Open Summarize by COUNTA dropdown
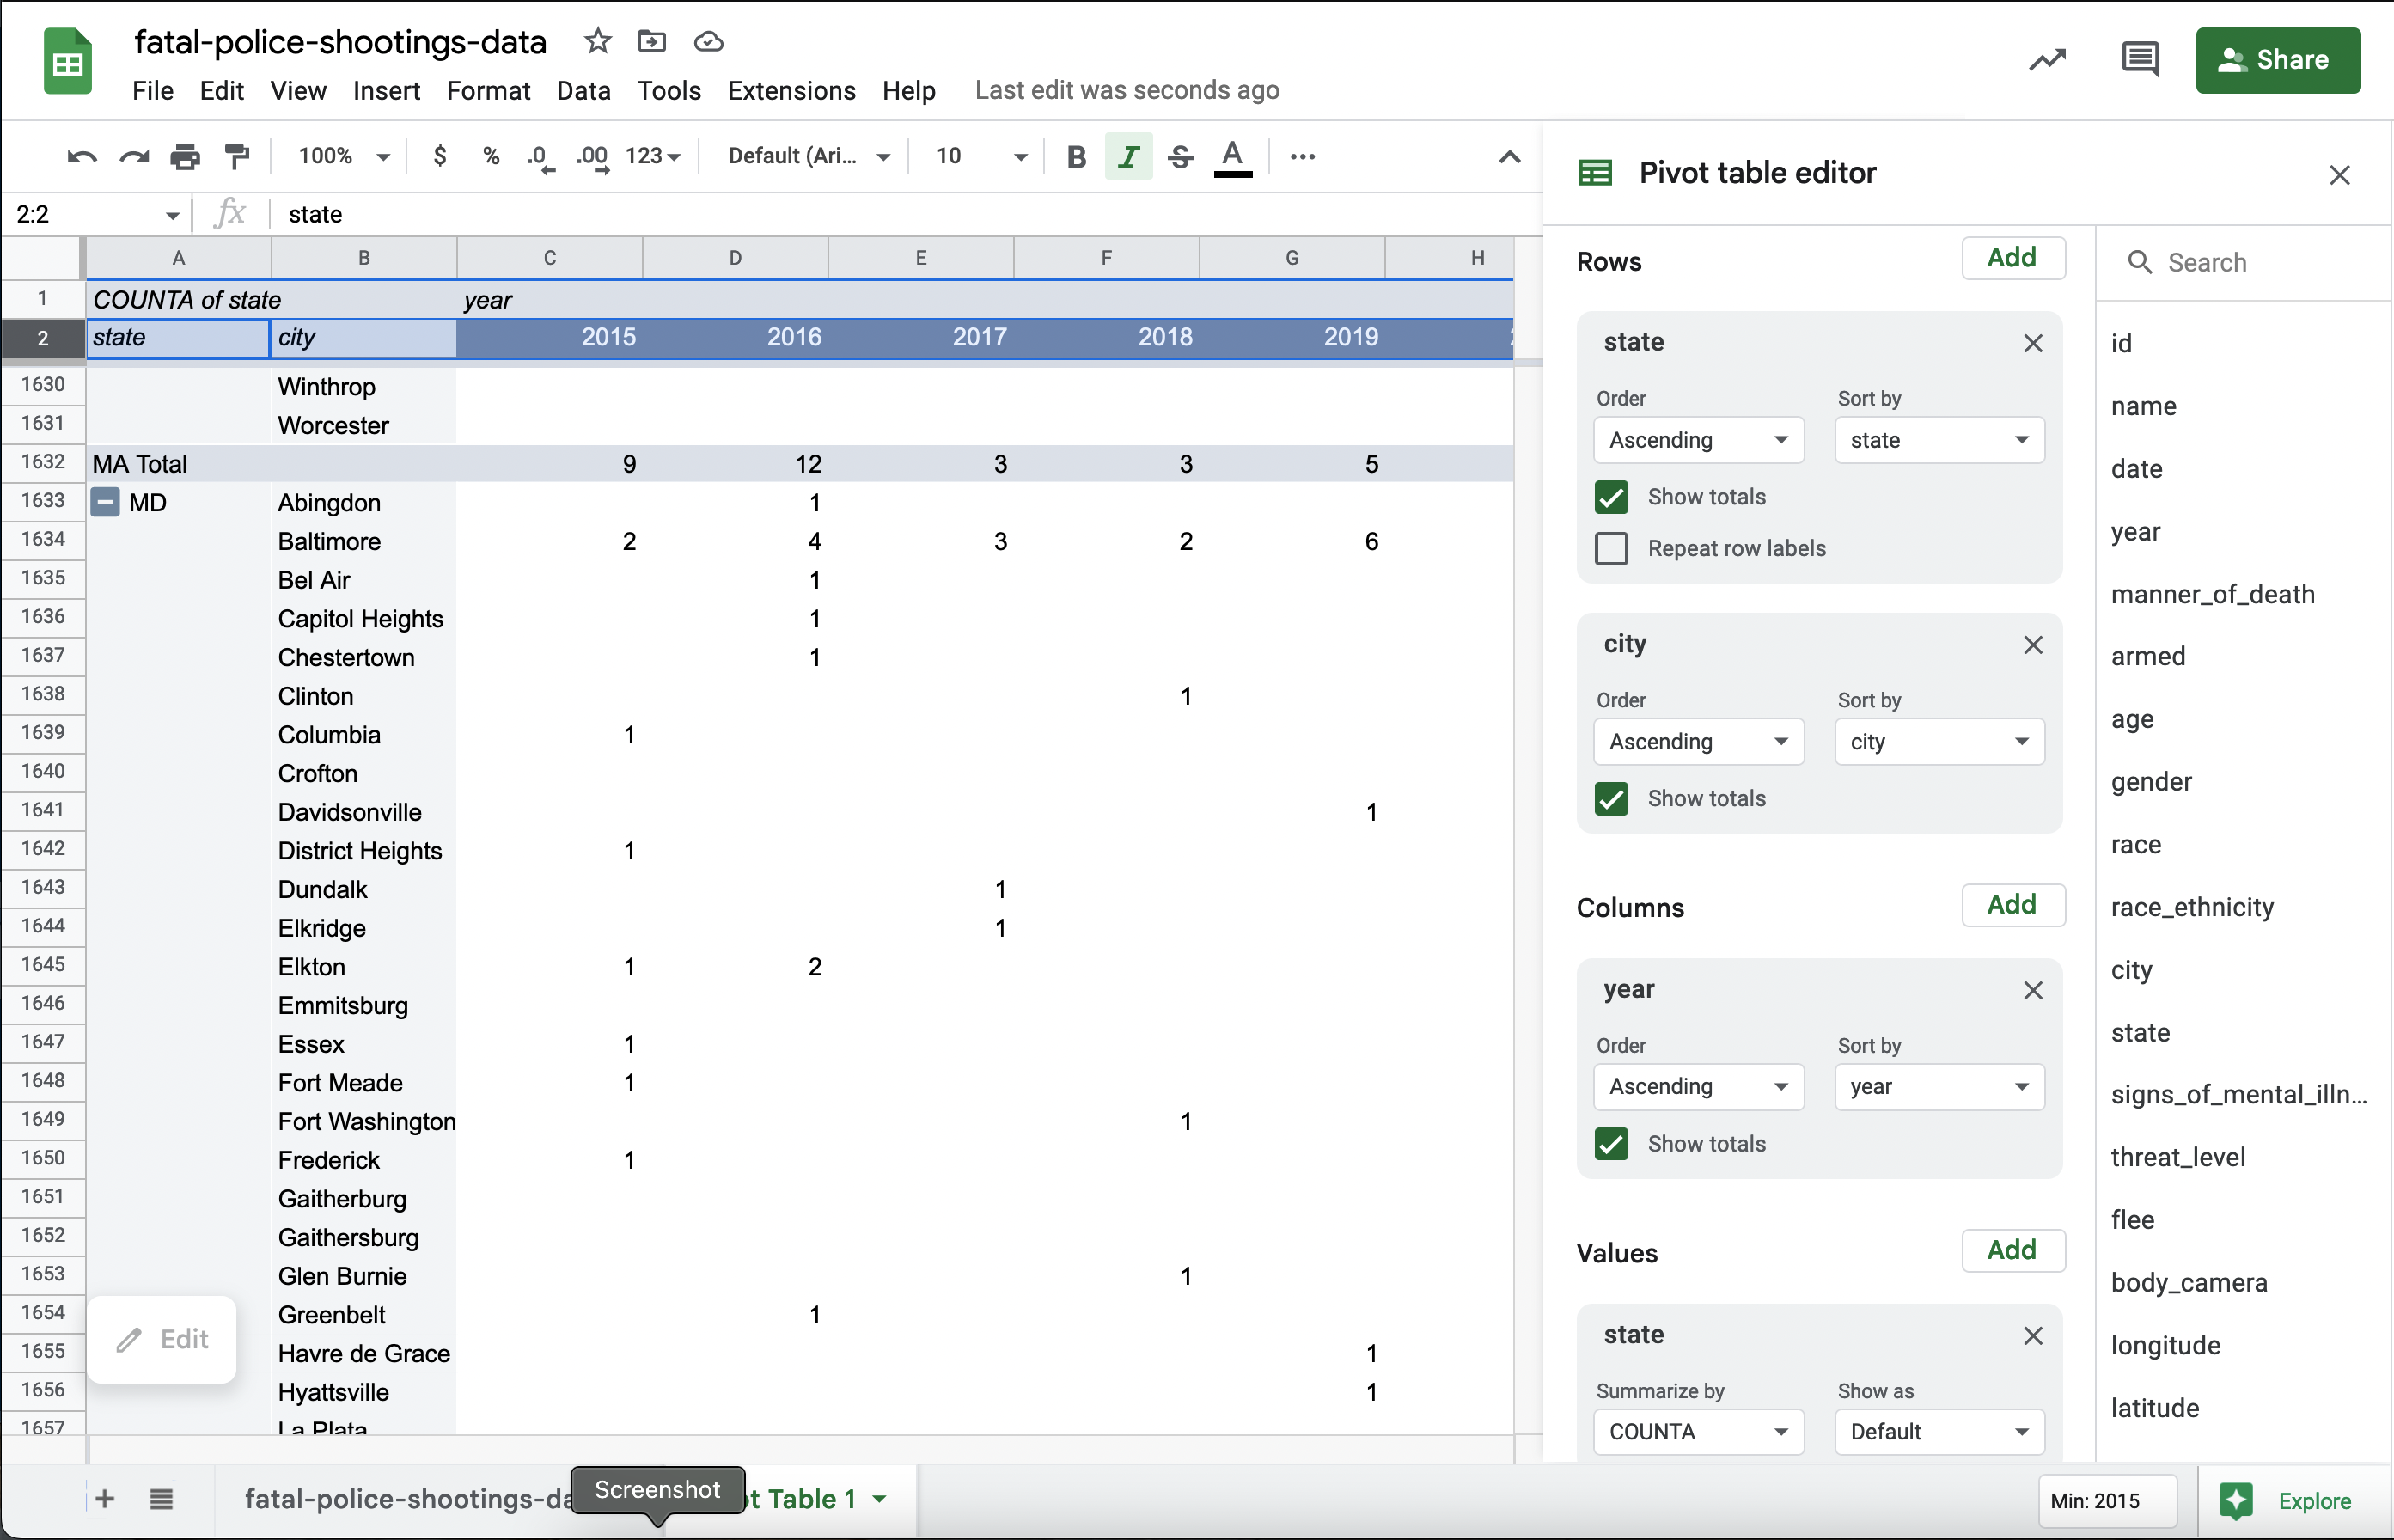This screenshot has height=1540, width=2394. click(x=1698, y=1432)
